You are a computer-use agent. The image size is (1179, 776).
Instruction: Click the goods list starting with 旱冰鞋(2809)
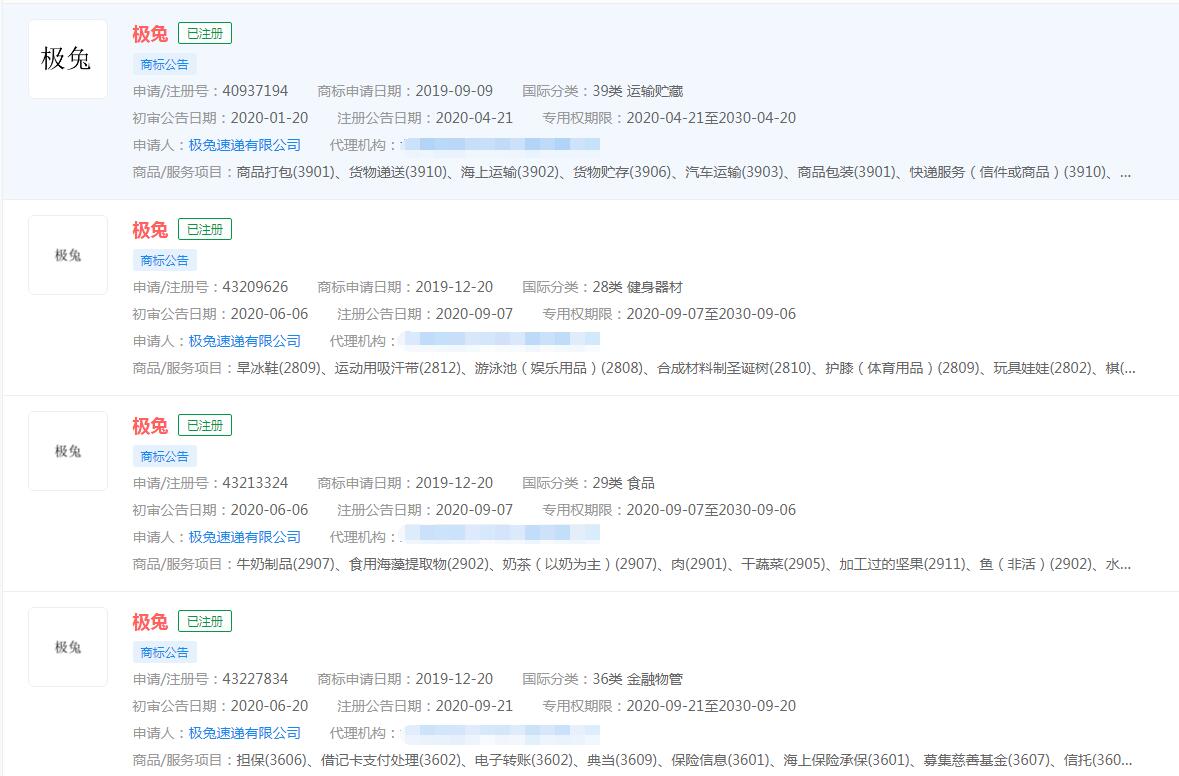tap(686, 368)
